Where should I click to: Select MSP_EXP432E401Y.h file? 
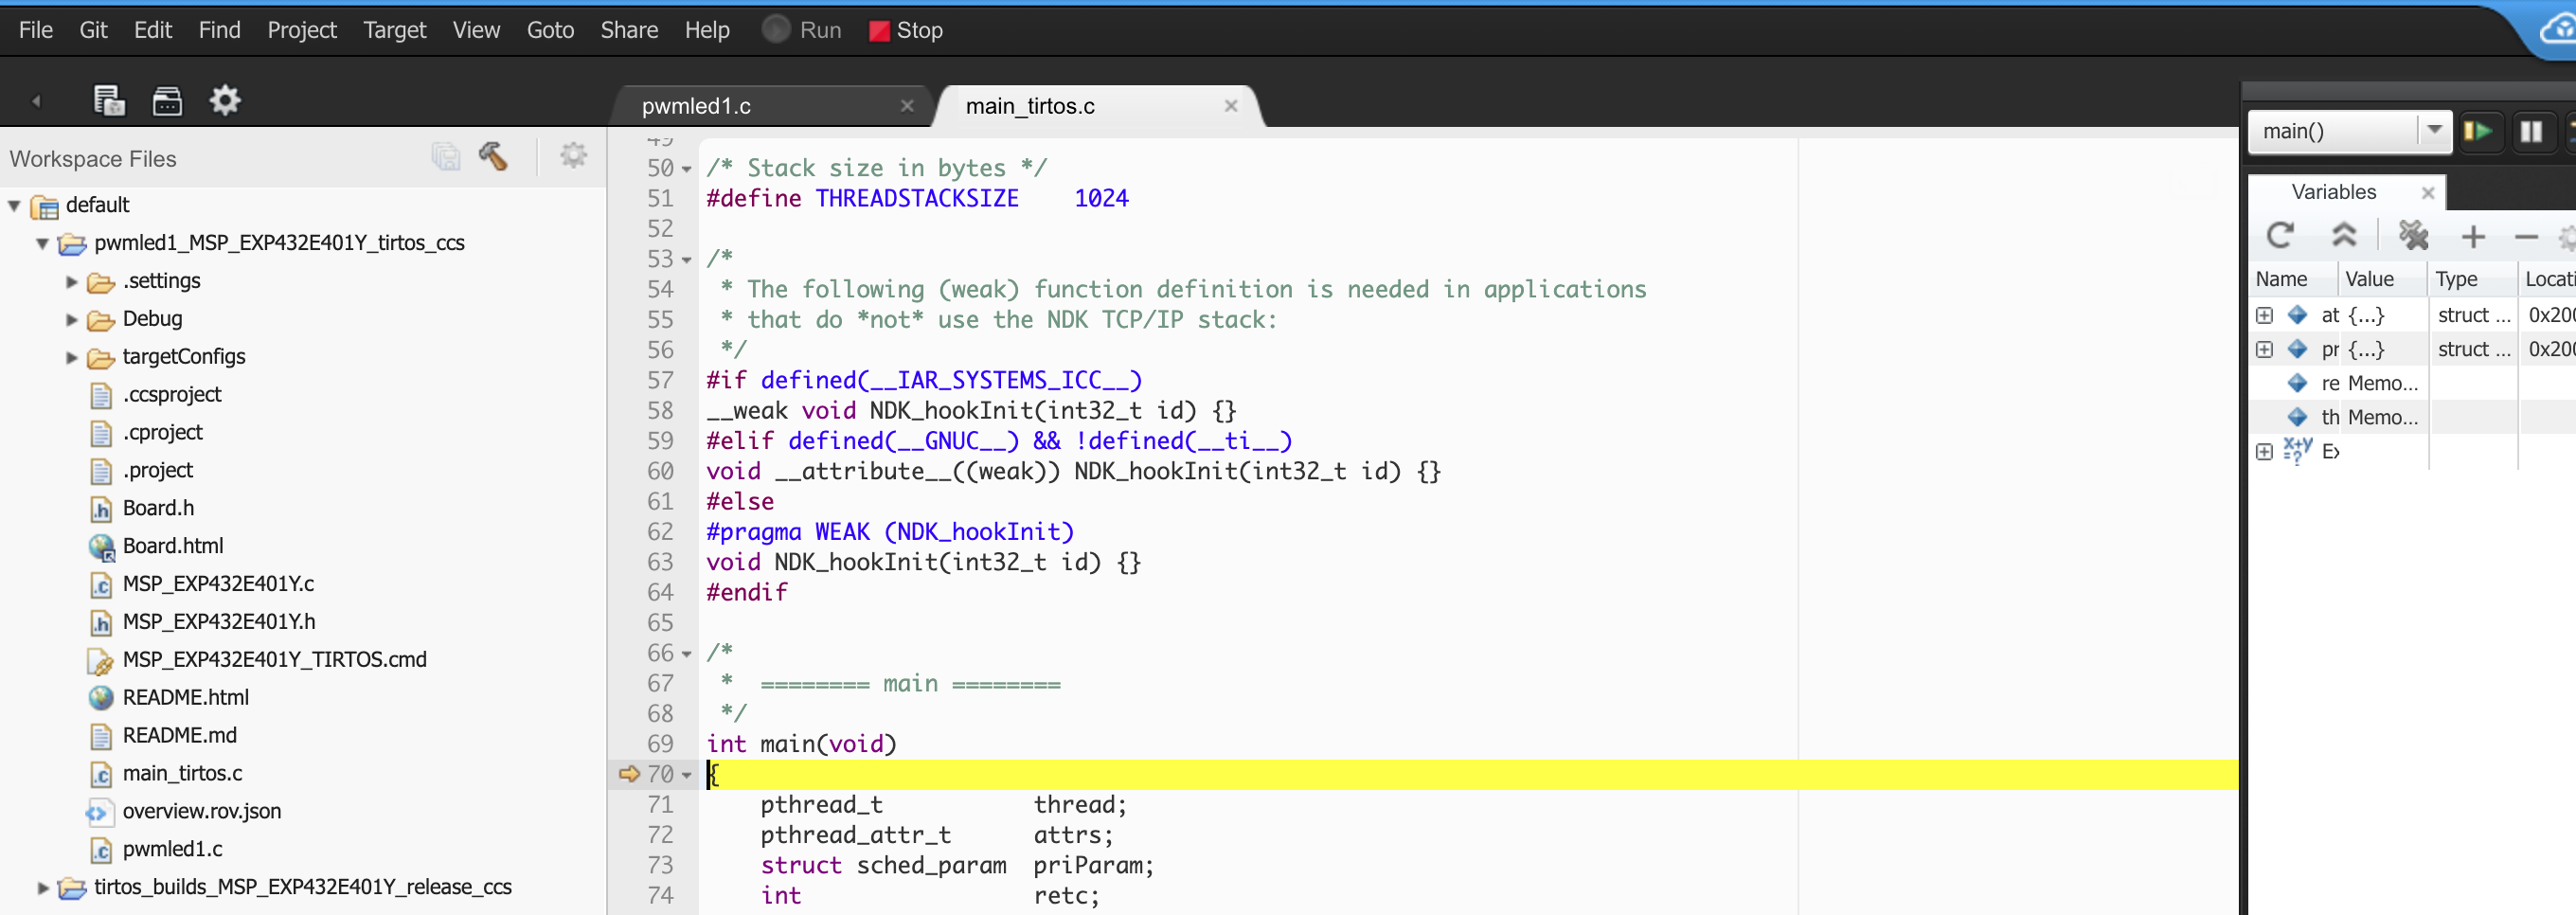click(x=219, y=622)
